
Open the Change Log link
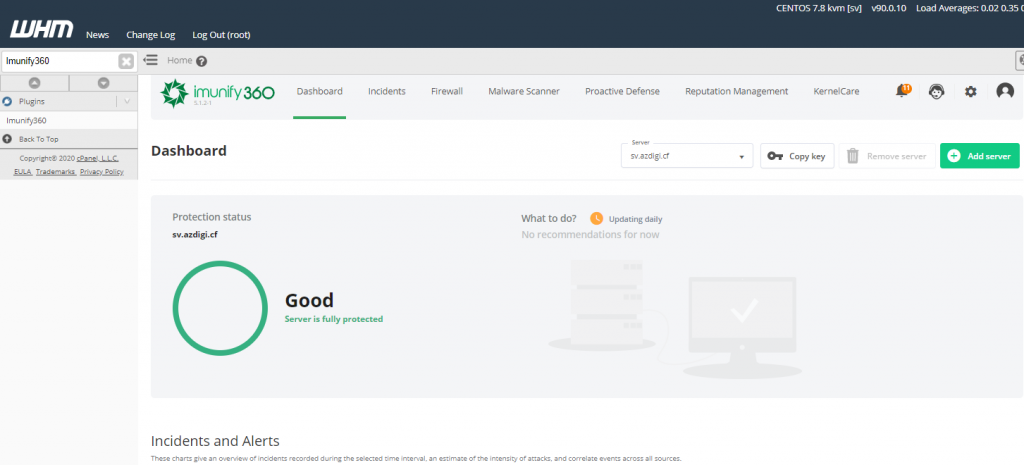coord(151,35)
